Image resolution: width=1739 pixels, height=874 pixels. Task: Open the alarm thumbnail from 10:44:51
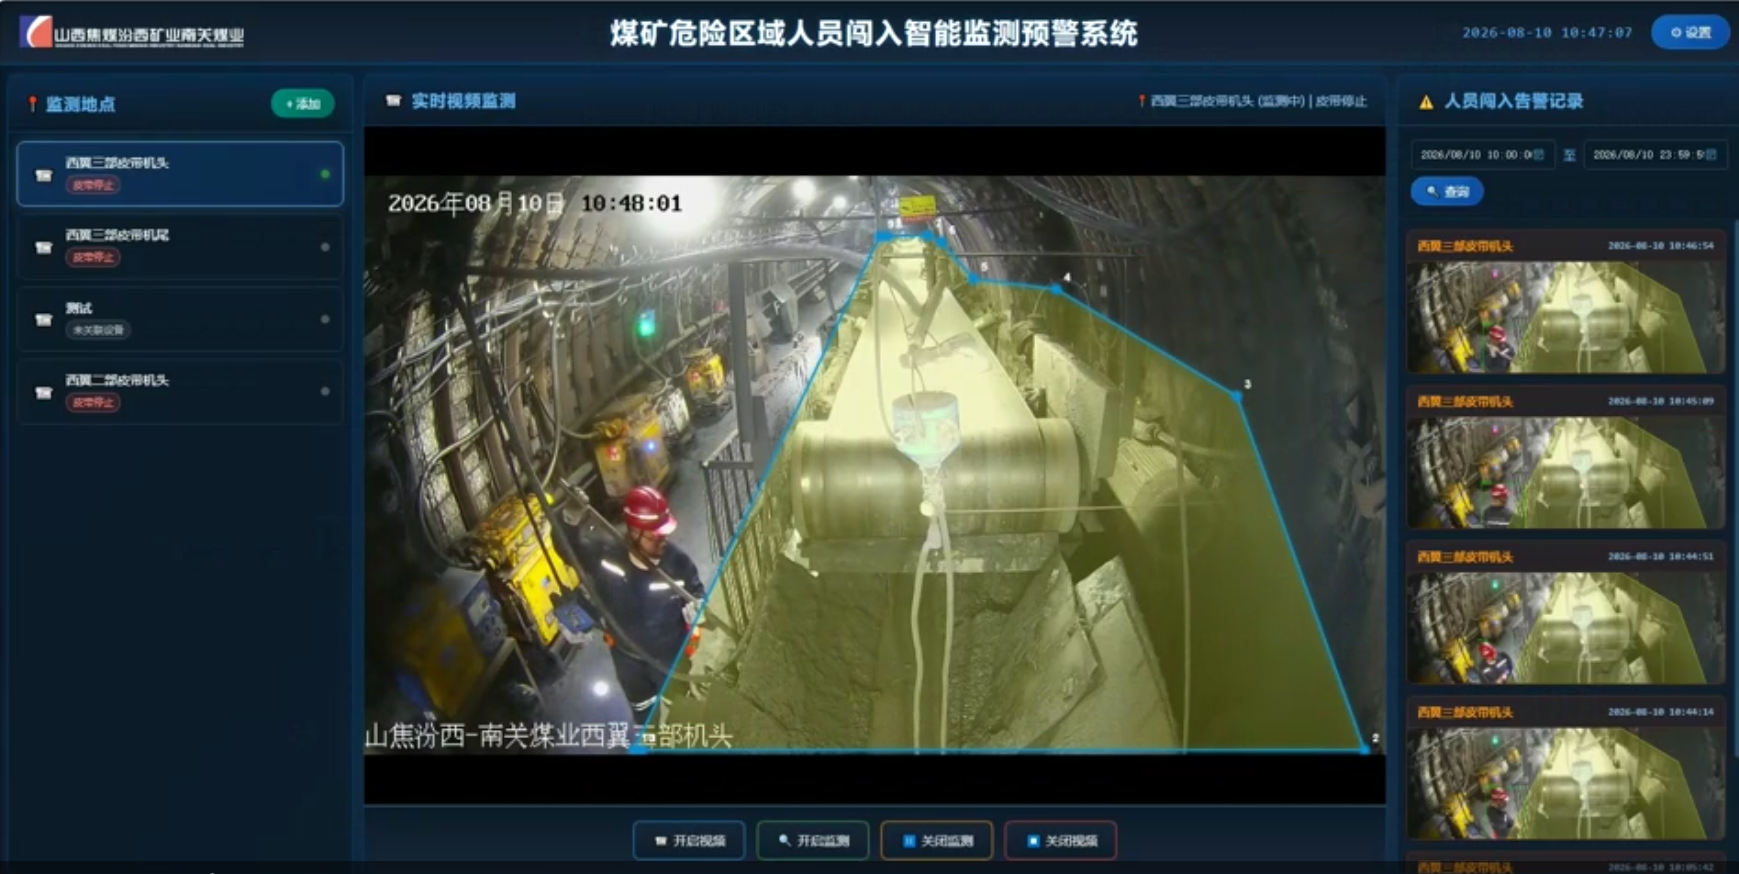1565,628
